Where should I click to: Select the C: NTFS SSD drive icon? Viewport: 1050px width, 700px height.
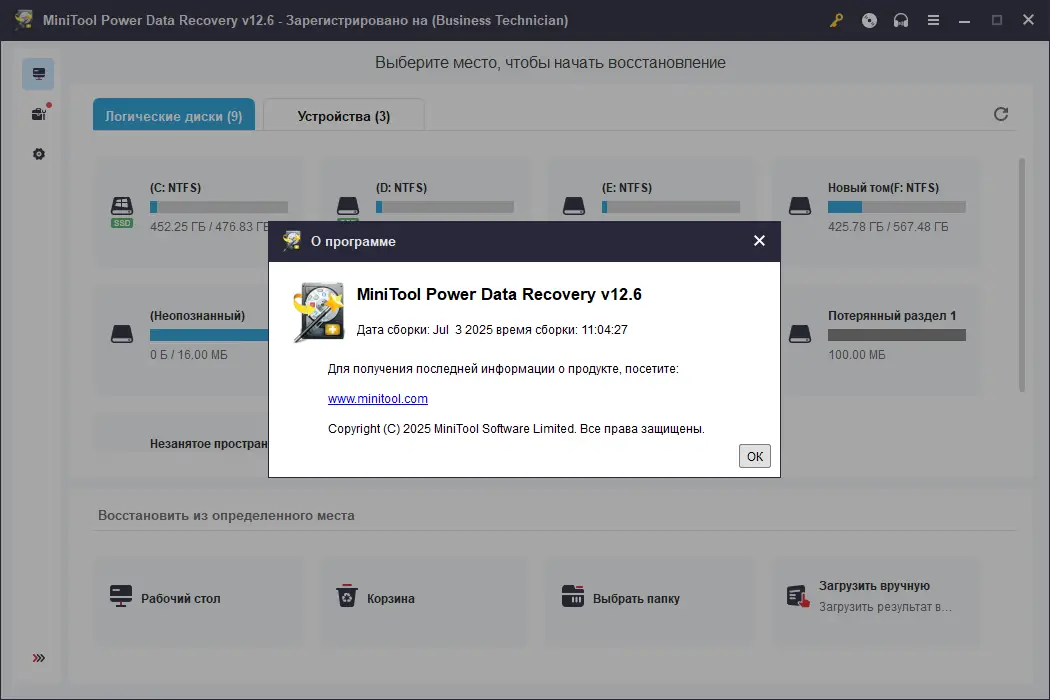tap(122, 211)
